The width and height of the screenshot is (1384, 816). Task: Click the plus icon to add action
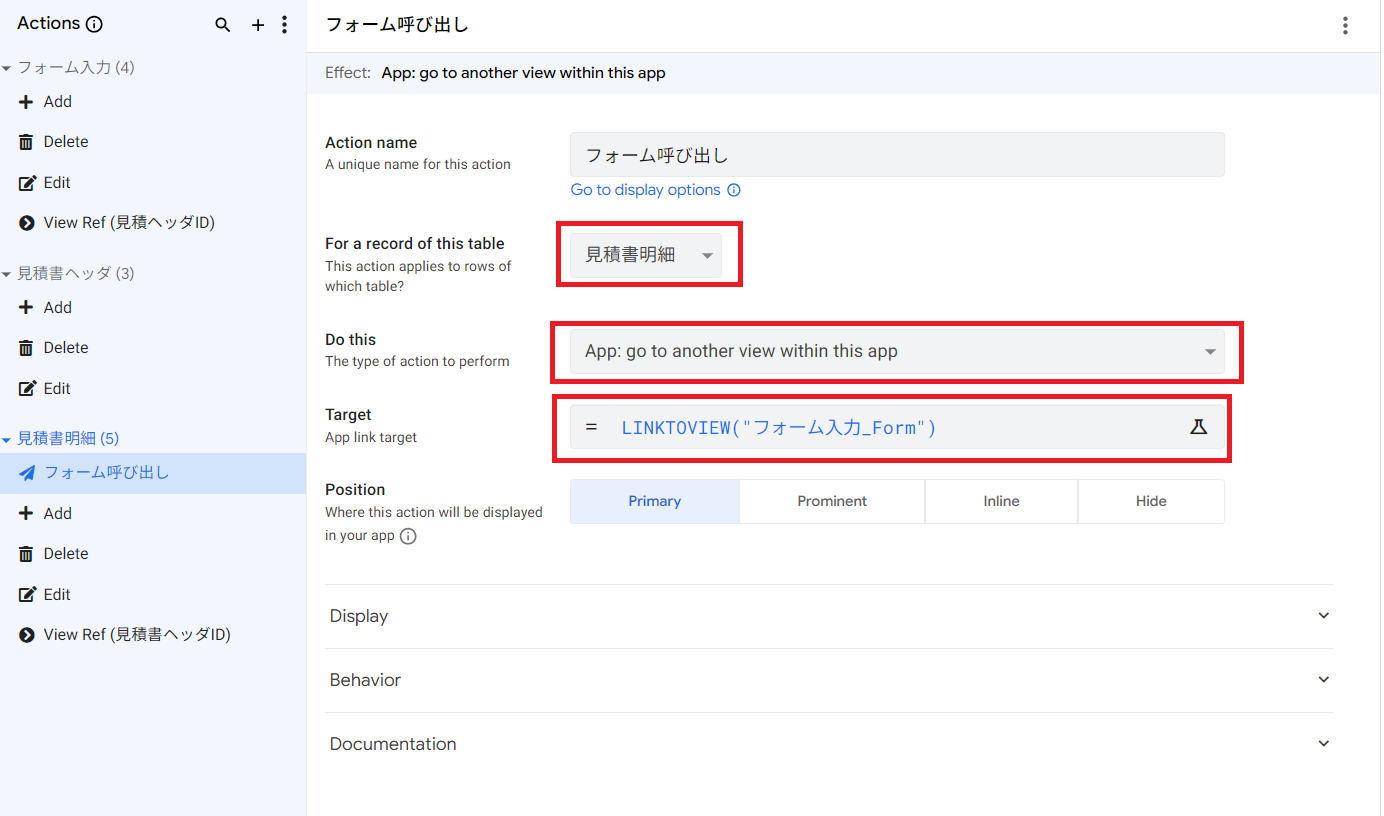[258, 25]
